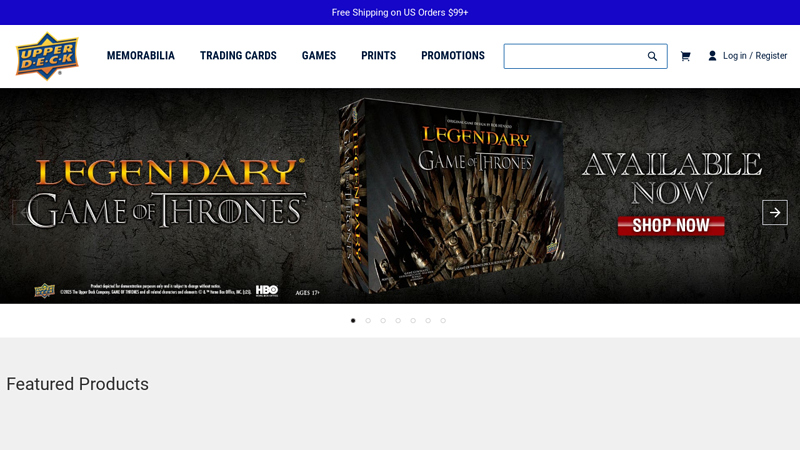Click the user account icon
Screen dimensions: 800x450
(712, 56)
